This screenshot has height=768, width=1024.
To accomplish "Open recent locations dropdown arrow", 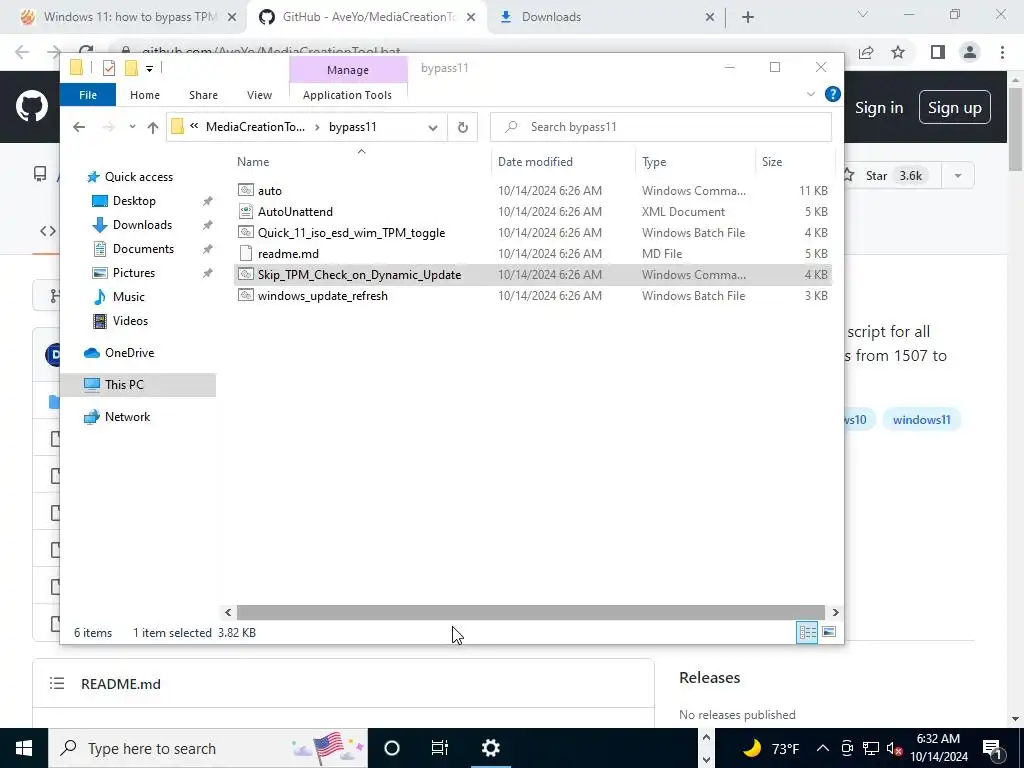I will (132, 127).
